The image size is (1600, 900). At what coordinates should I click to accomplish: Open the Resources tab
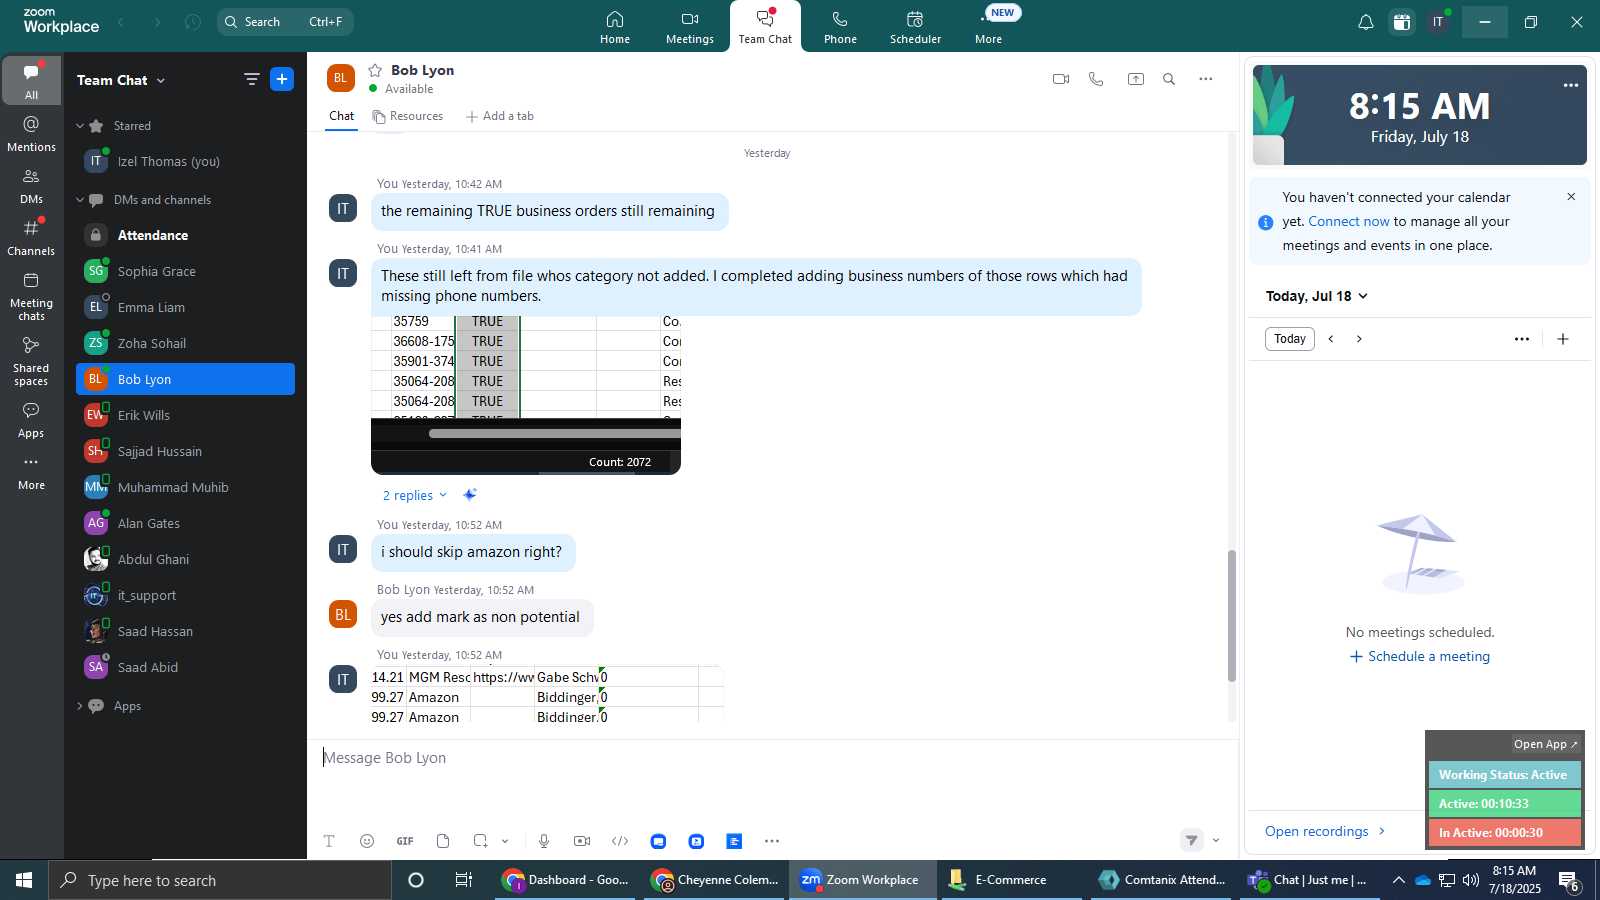[408, 116]
